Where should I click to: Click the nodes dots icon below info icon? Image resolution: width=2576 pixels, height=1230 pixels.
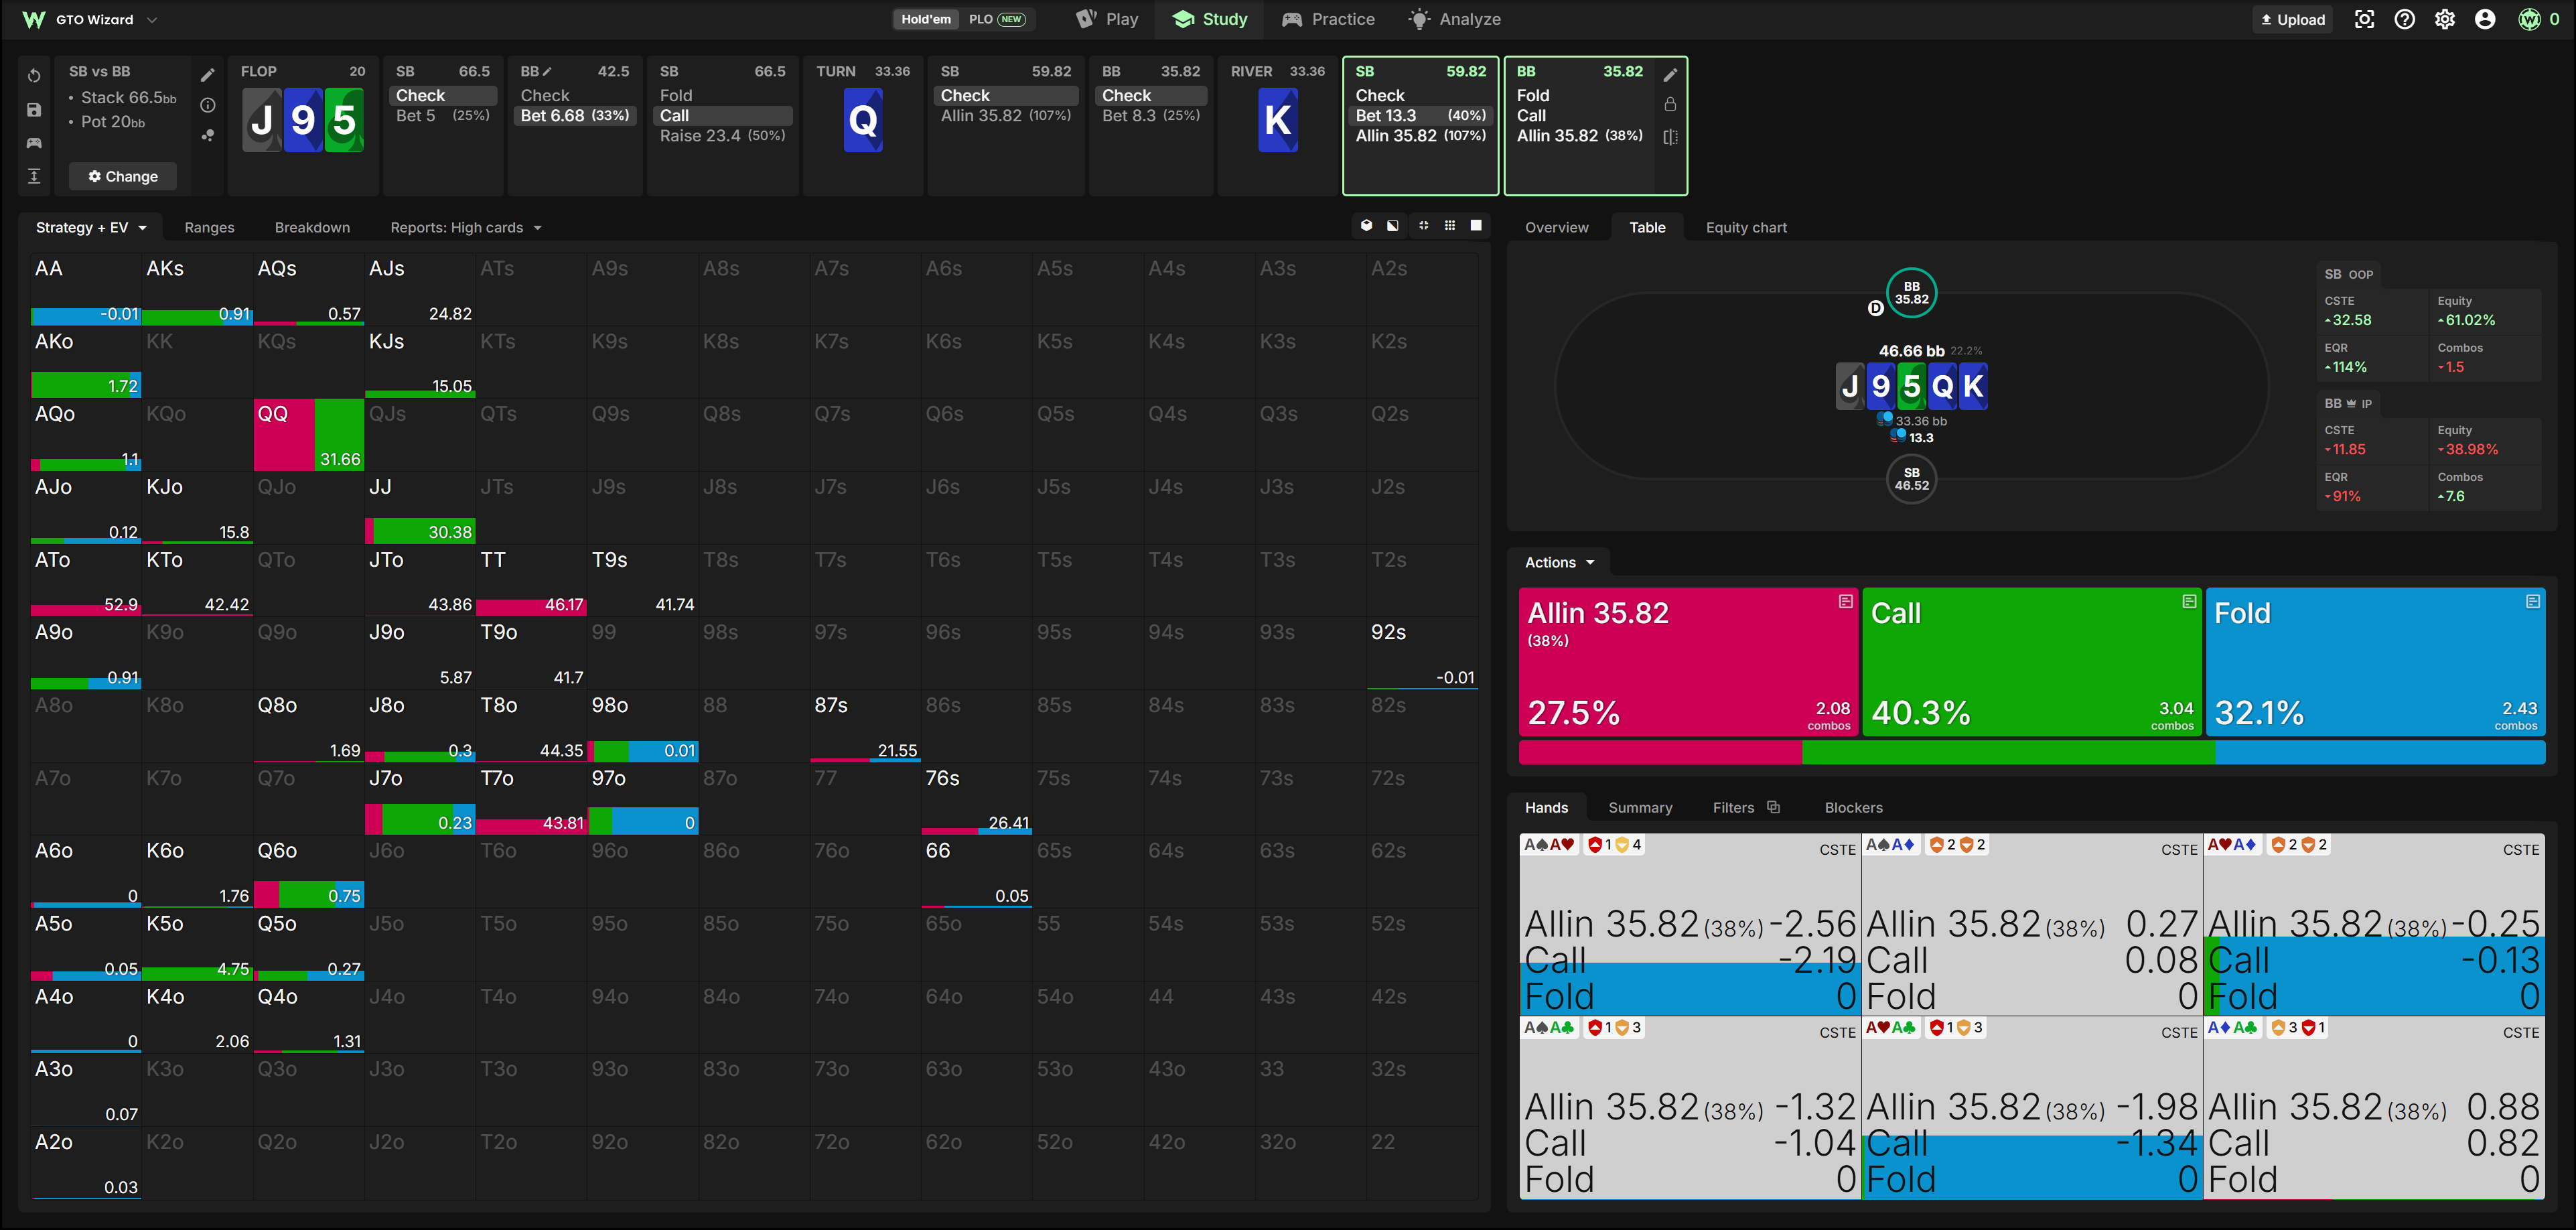coord(208,135)
